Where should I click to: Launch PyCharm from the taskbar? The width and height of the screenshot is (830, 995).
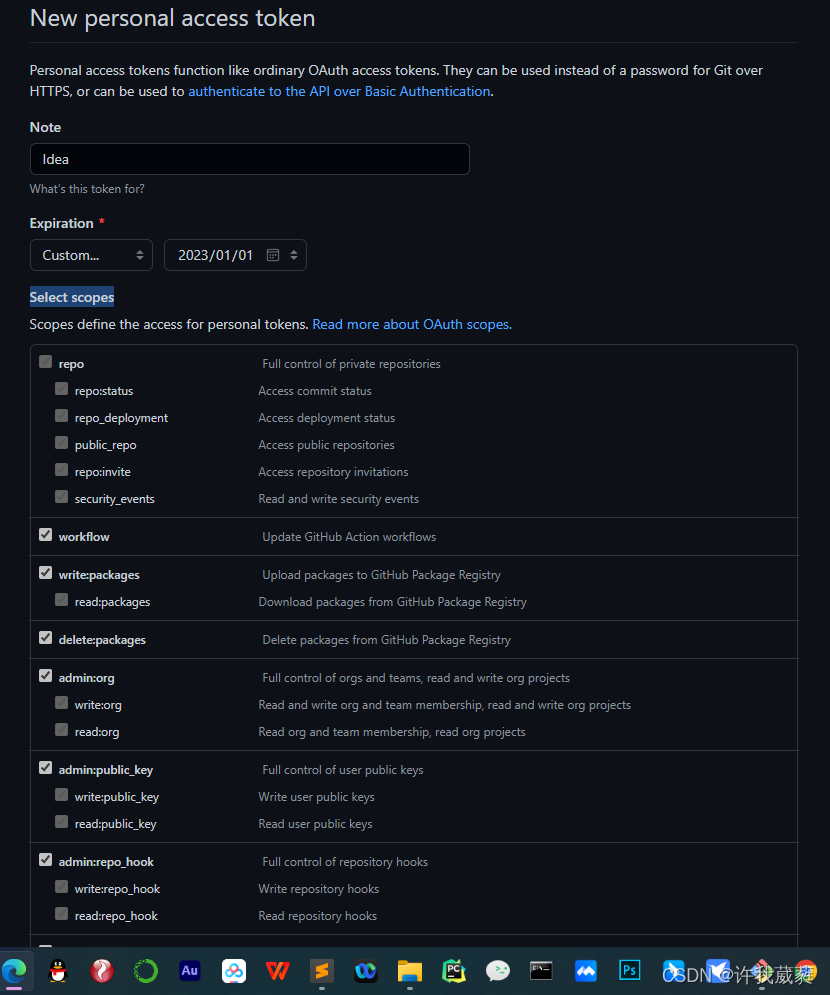coord(453,970)
